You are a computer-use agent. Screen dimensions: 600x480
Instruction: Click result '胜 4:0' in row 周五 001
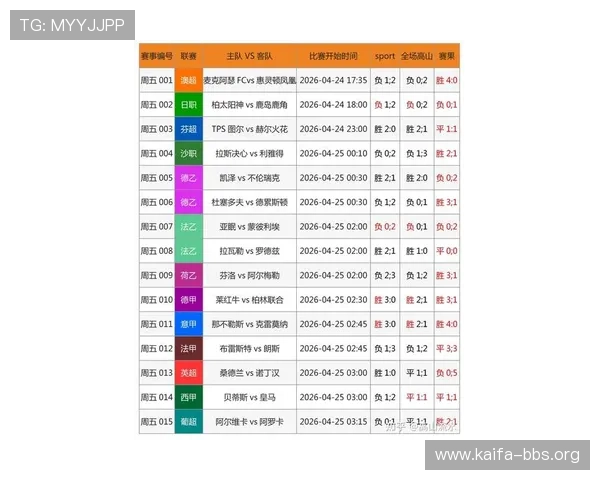point(447,80)
